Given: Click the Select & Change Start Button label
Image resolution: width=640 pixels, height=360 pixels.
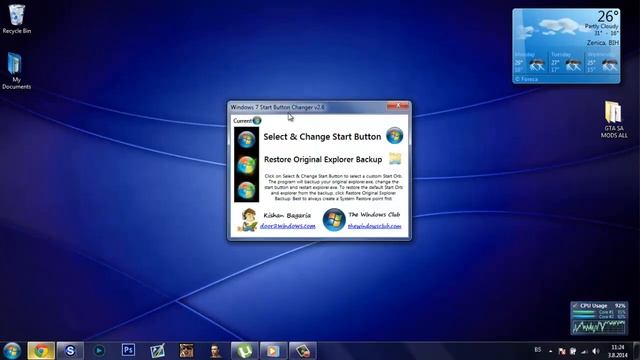Looking at the screenshot, I should (x=322, y=137).
